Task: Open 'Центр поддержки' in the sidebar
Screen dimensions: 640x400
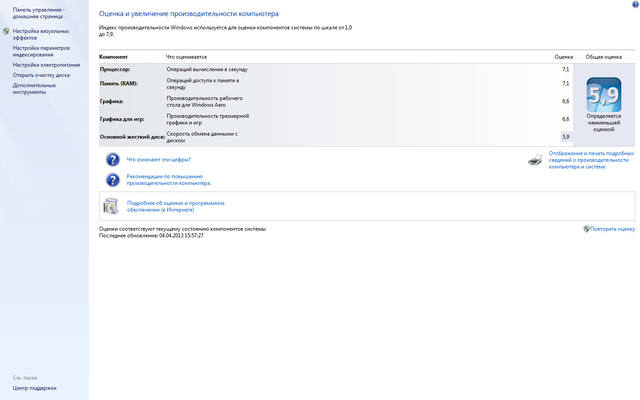Action: coord(35,387)
